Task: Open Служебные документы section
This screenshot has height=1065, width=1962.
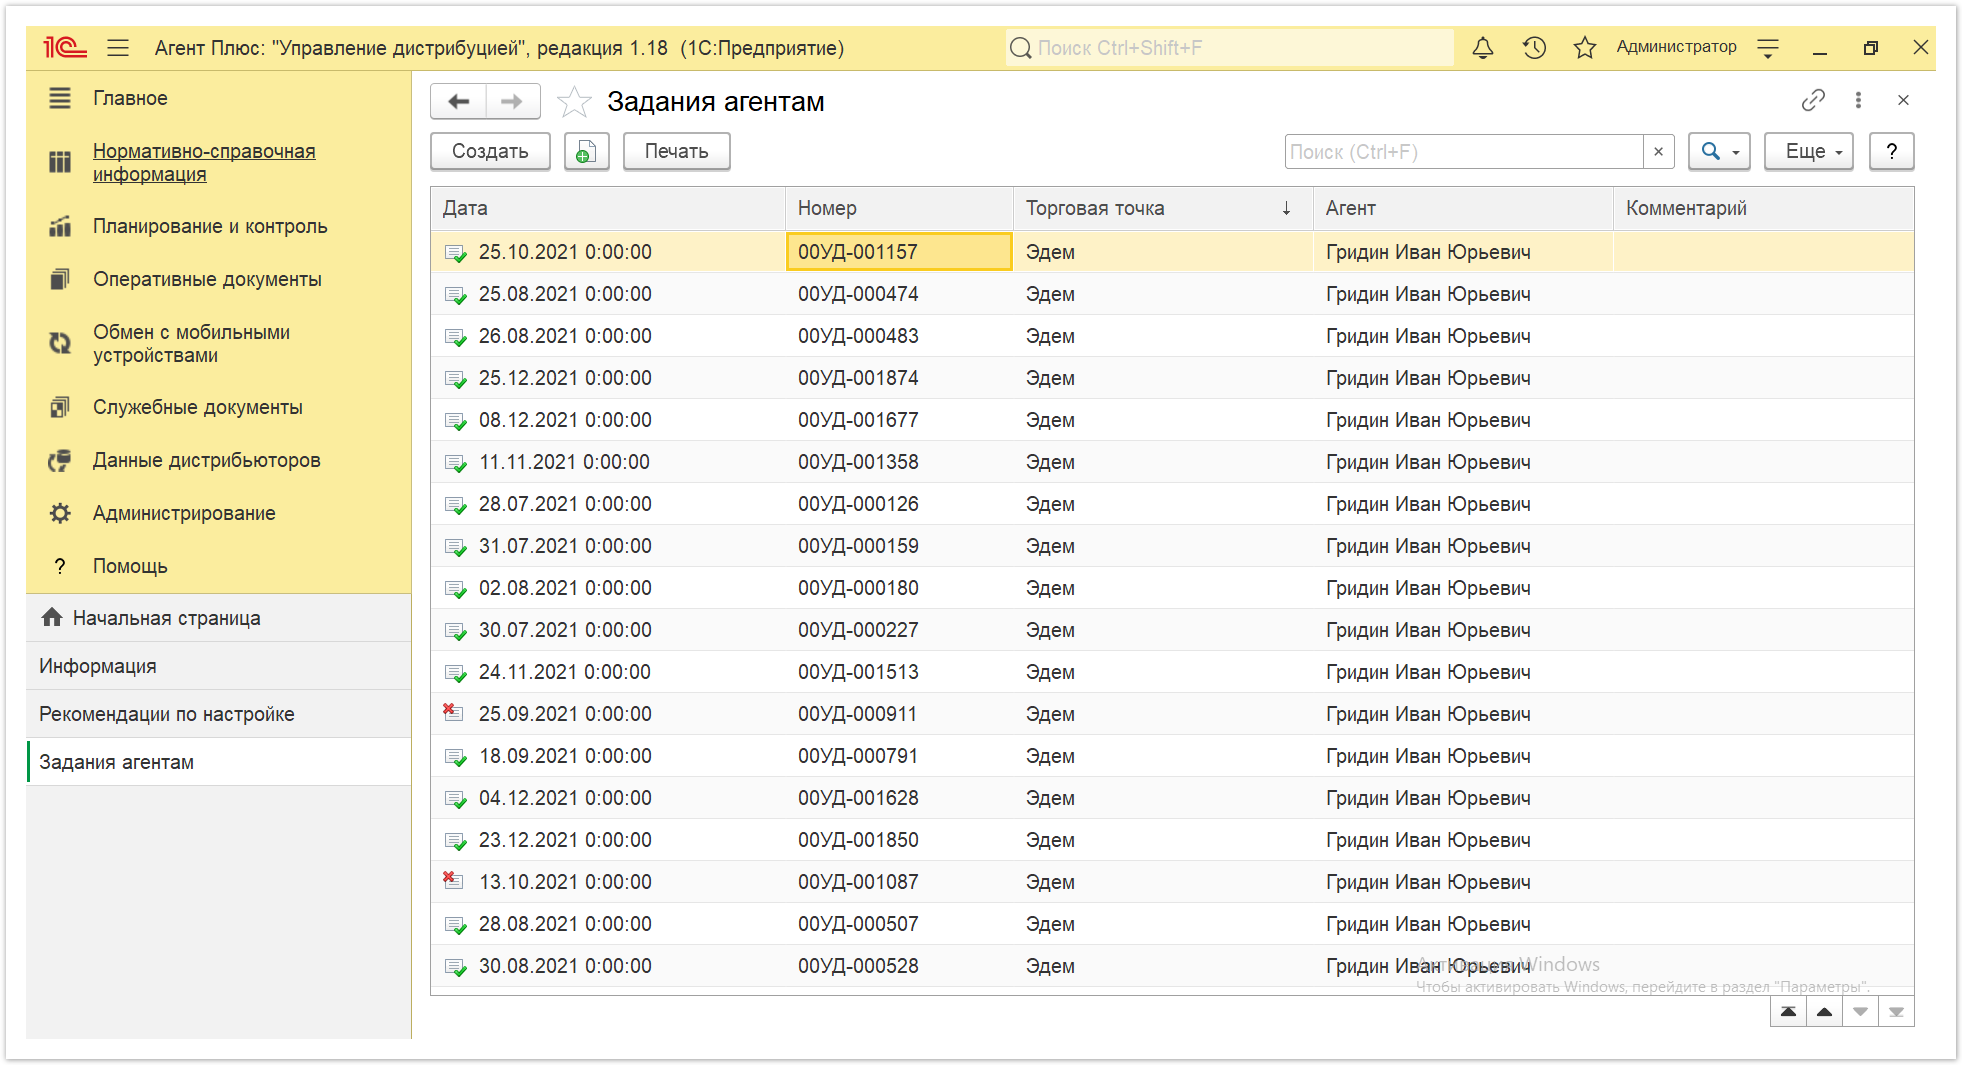Action: (x=197, y=407)
